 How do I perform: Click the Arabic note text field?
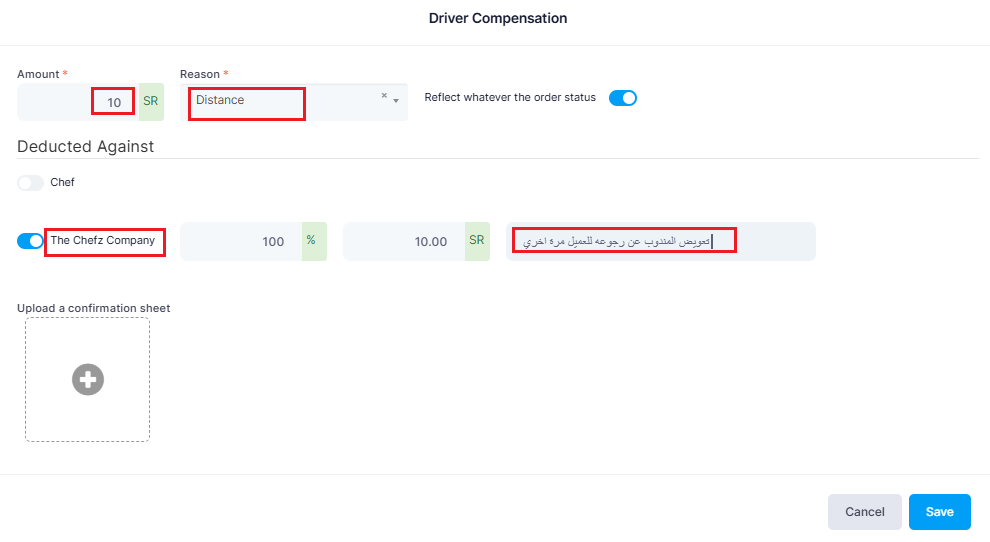tap(660, 241)
